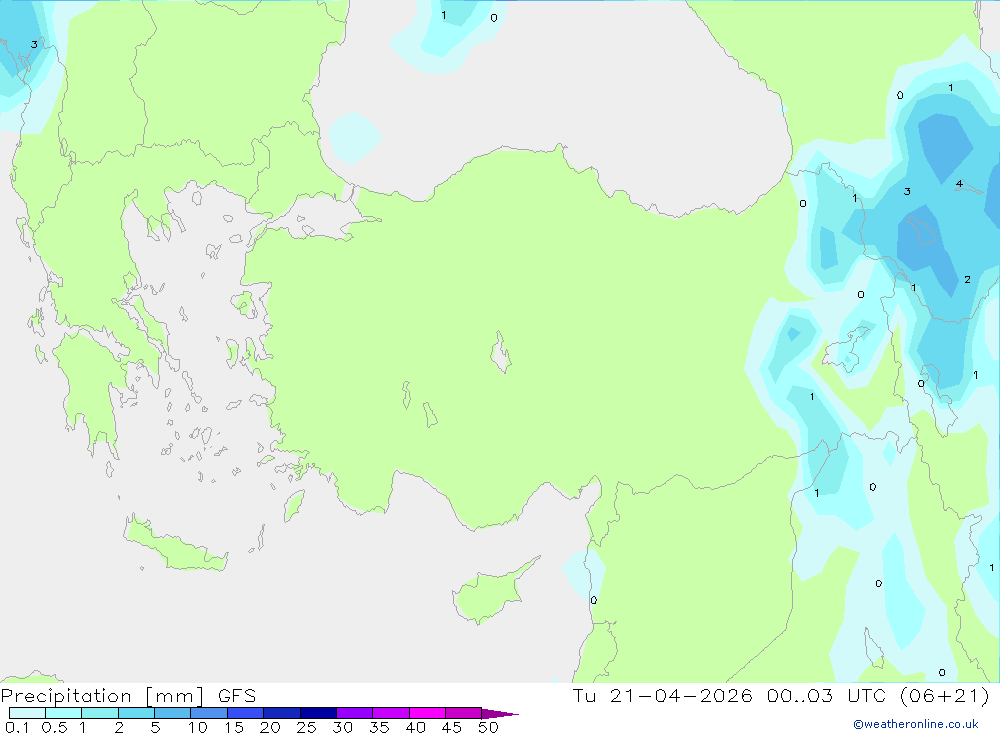Click the '10' legend scale label
Image resolution: width=1000 pixels, height=733 pixels.
pos(197,727)
